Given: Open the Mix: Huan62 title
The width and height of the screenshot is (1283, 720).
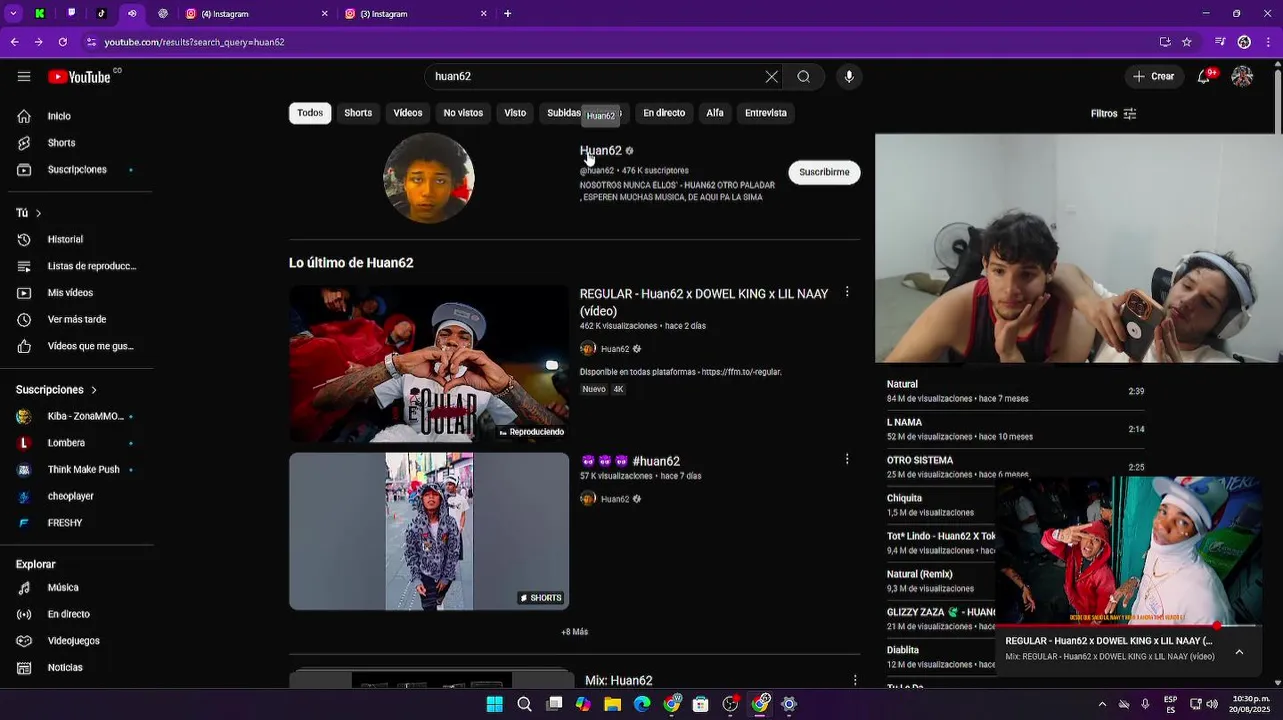Looking at the screenshot, I should [619, 680].
